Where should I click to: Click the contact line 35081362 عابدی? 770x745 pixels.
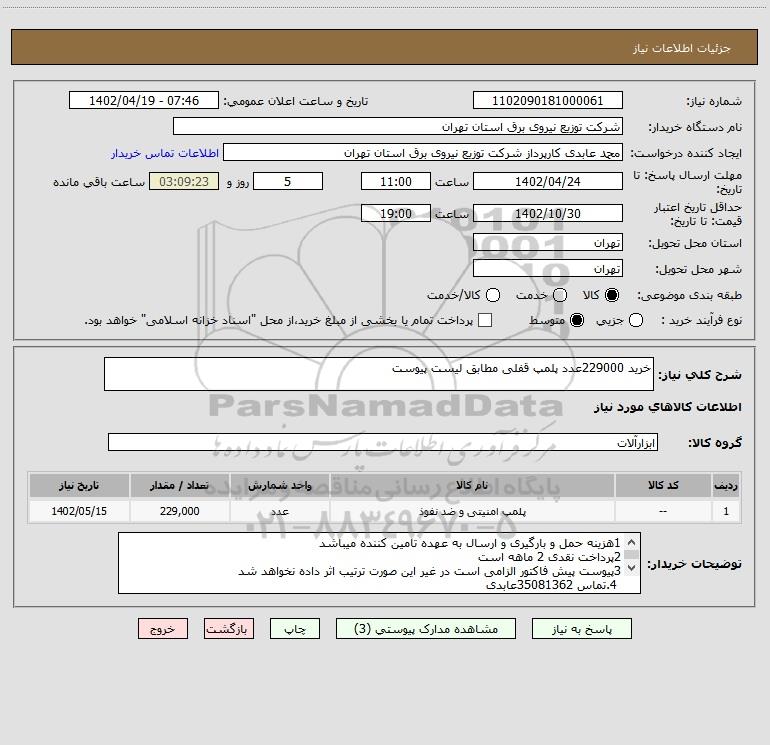[551, 585]
